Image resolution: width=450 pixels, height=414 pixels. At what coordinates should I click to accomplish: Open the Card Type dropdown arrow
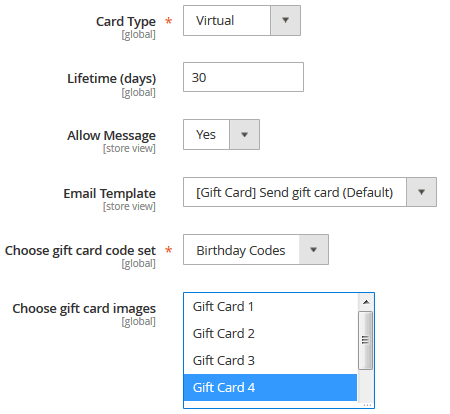click(285, 20)
